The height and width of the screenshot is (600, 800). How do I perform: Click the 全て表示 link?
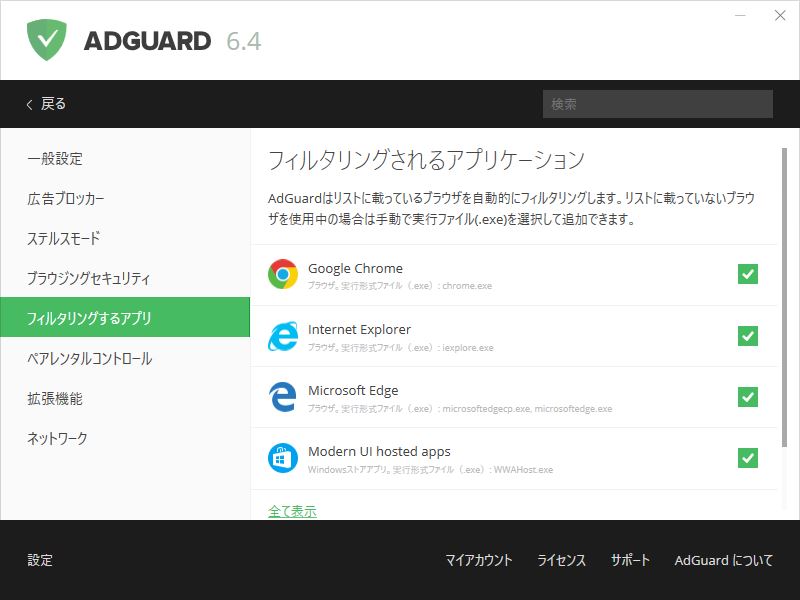[x=292, y=511]
